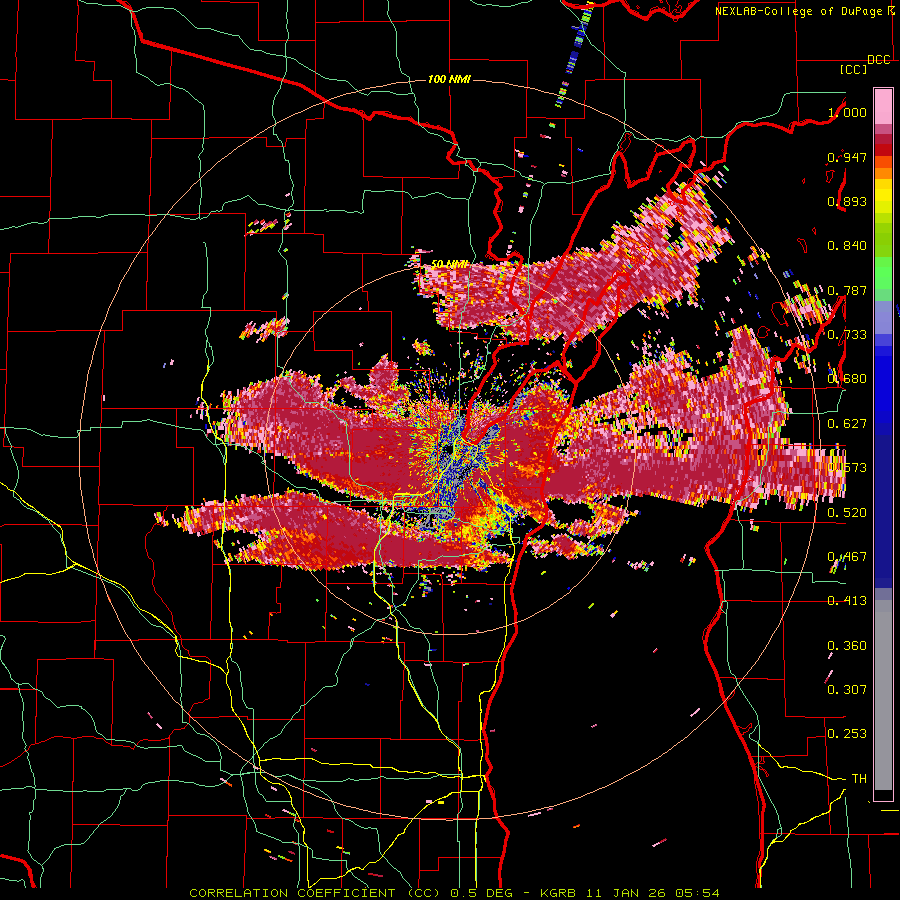The width and height of the screenshot is (900, 900).
Task: Select the 0.627 scale value
Action: [x=847, y=424]
